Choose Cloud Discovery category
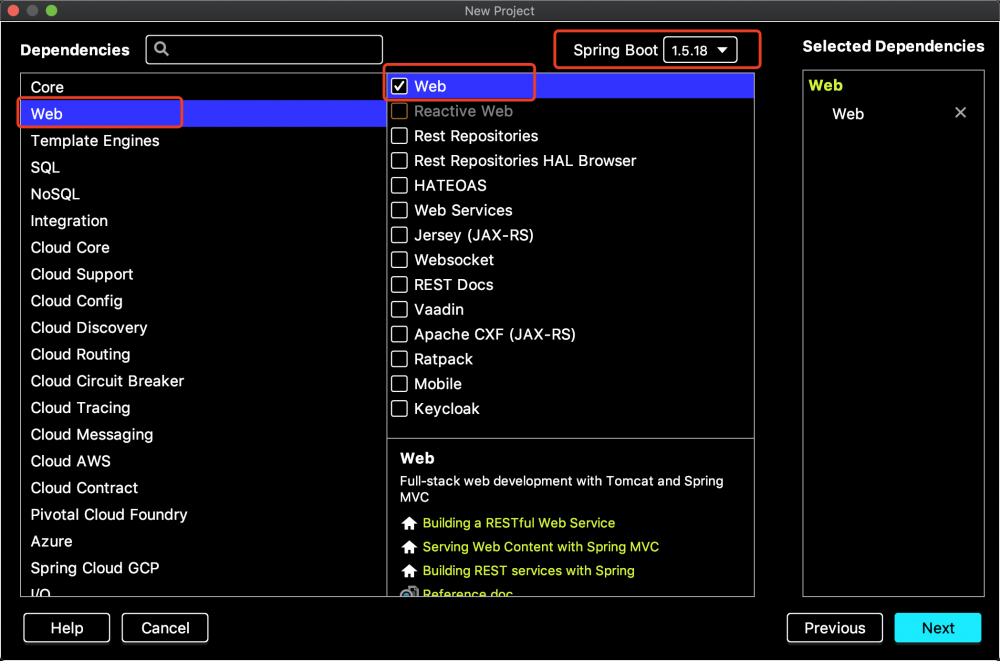1000x661 pixels. (x=203, y=328)
